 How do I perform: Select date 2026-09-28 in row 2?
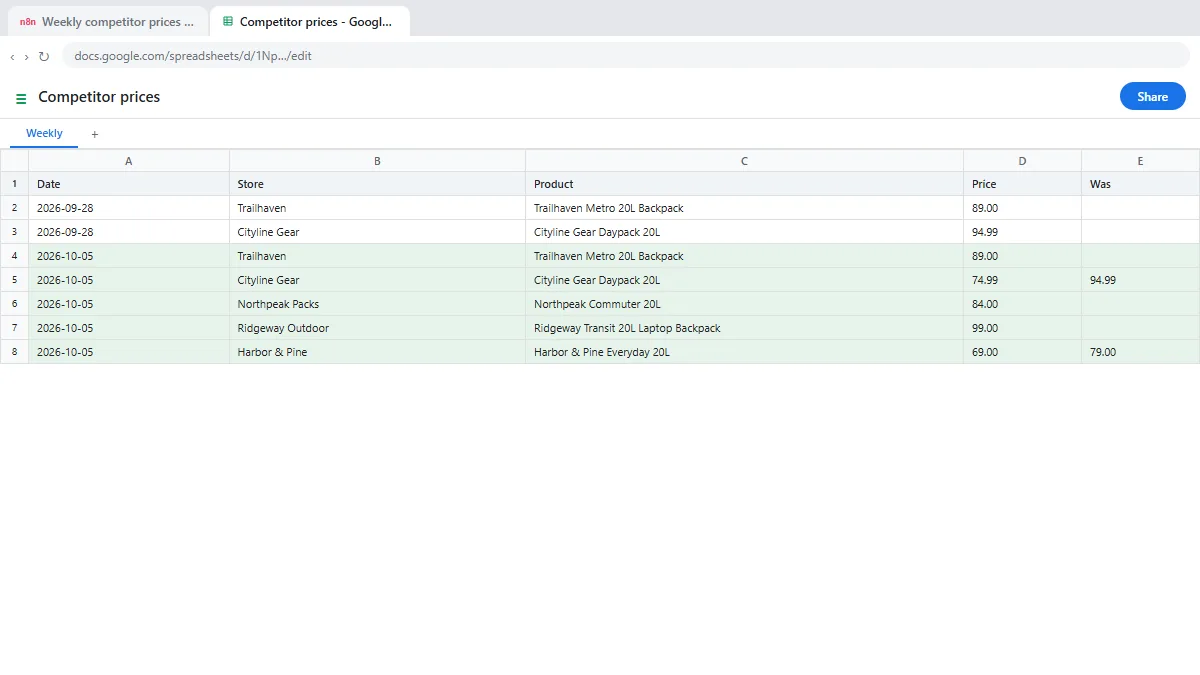[x=129, y=208]
